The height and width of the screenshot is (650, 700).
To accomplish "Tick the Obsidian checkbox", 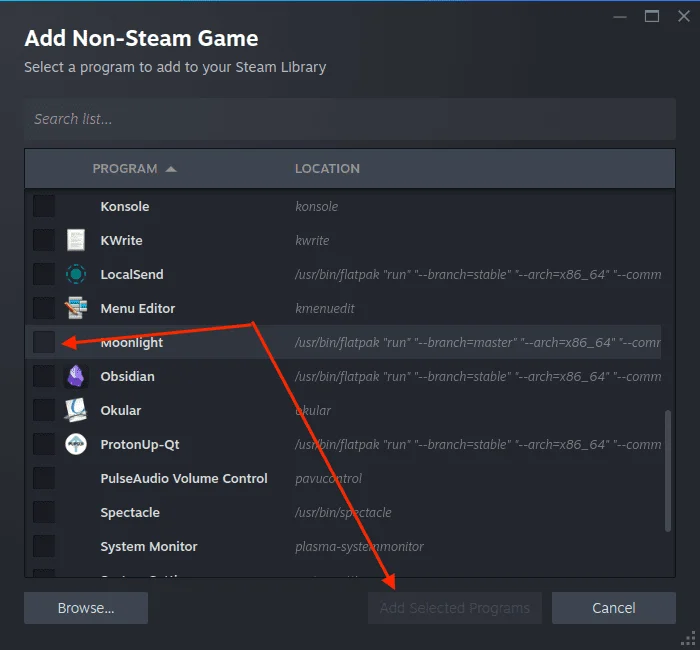I will [x=44, y=376].
